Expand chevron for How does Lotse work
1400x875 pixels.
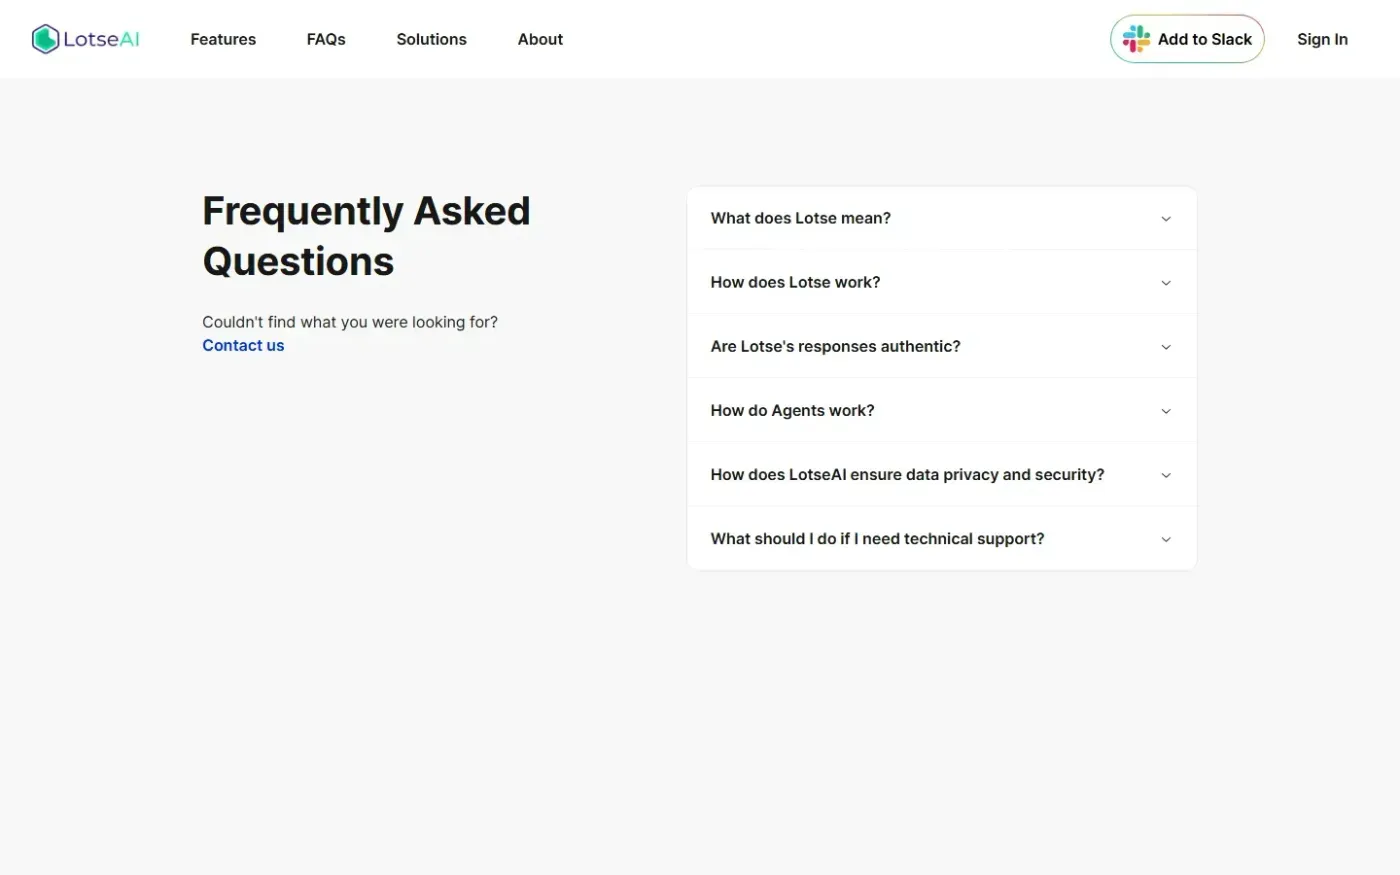[1165, 283]
